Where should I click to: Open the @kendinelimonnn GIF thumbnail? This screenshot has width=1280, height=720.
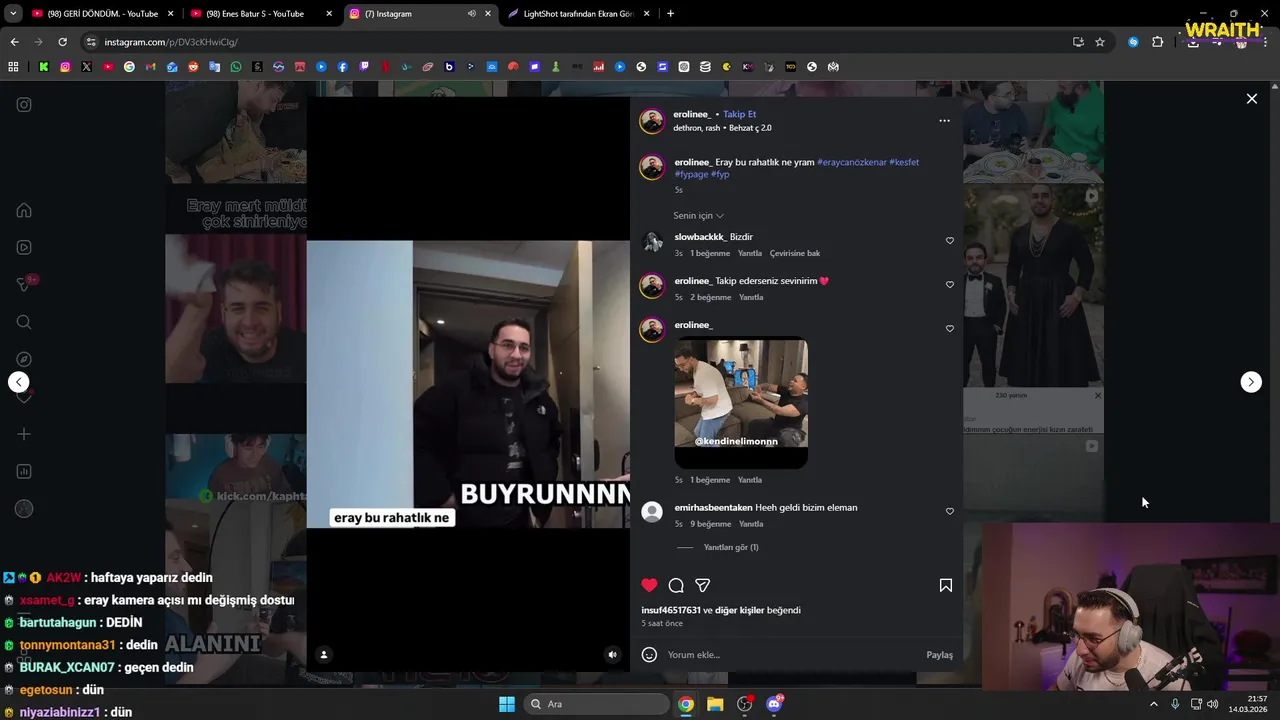(741, 403)
